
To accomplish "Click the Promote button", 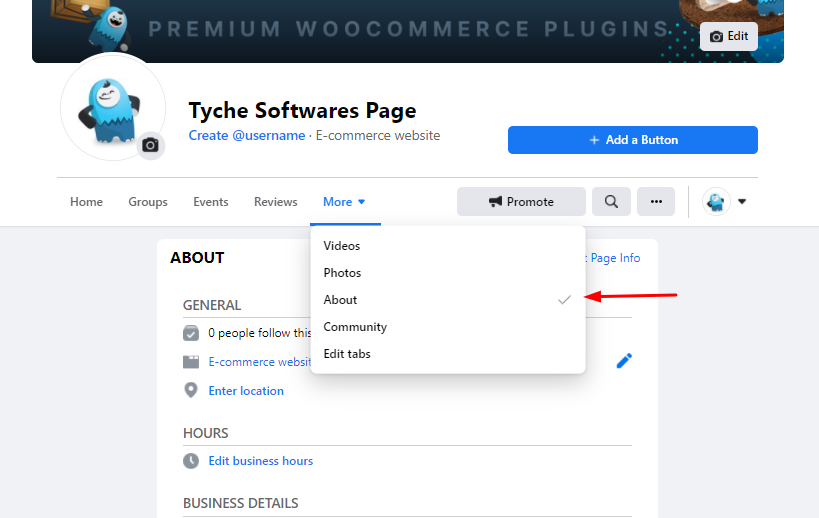I will 521,202.
